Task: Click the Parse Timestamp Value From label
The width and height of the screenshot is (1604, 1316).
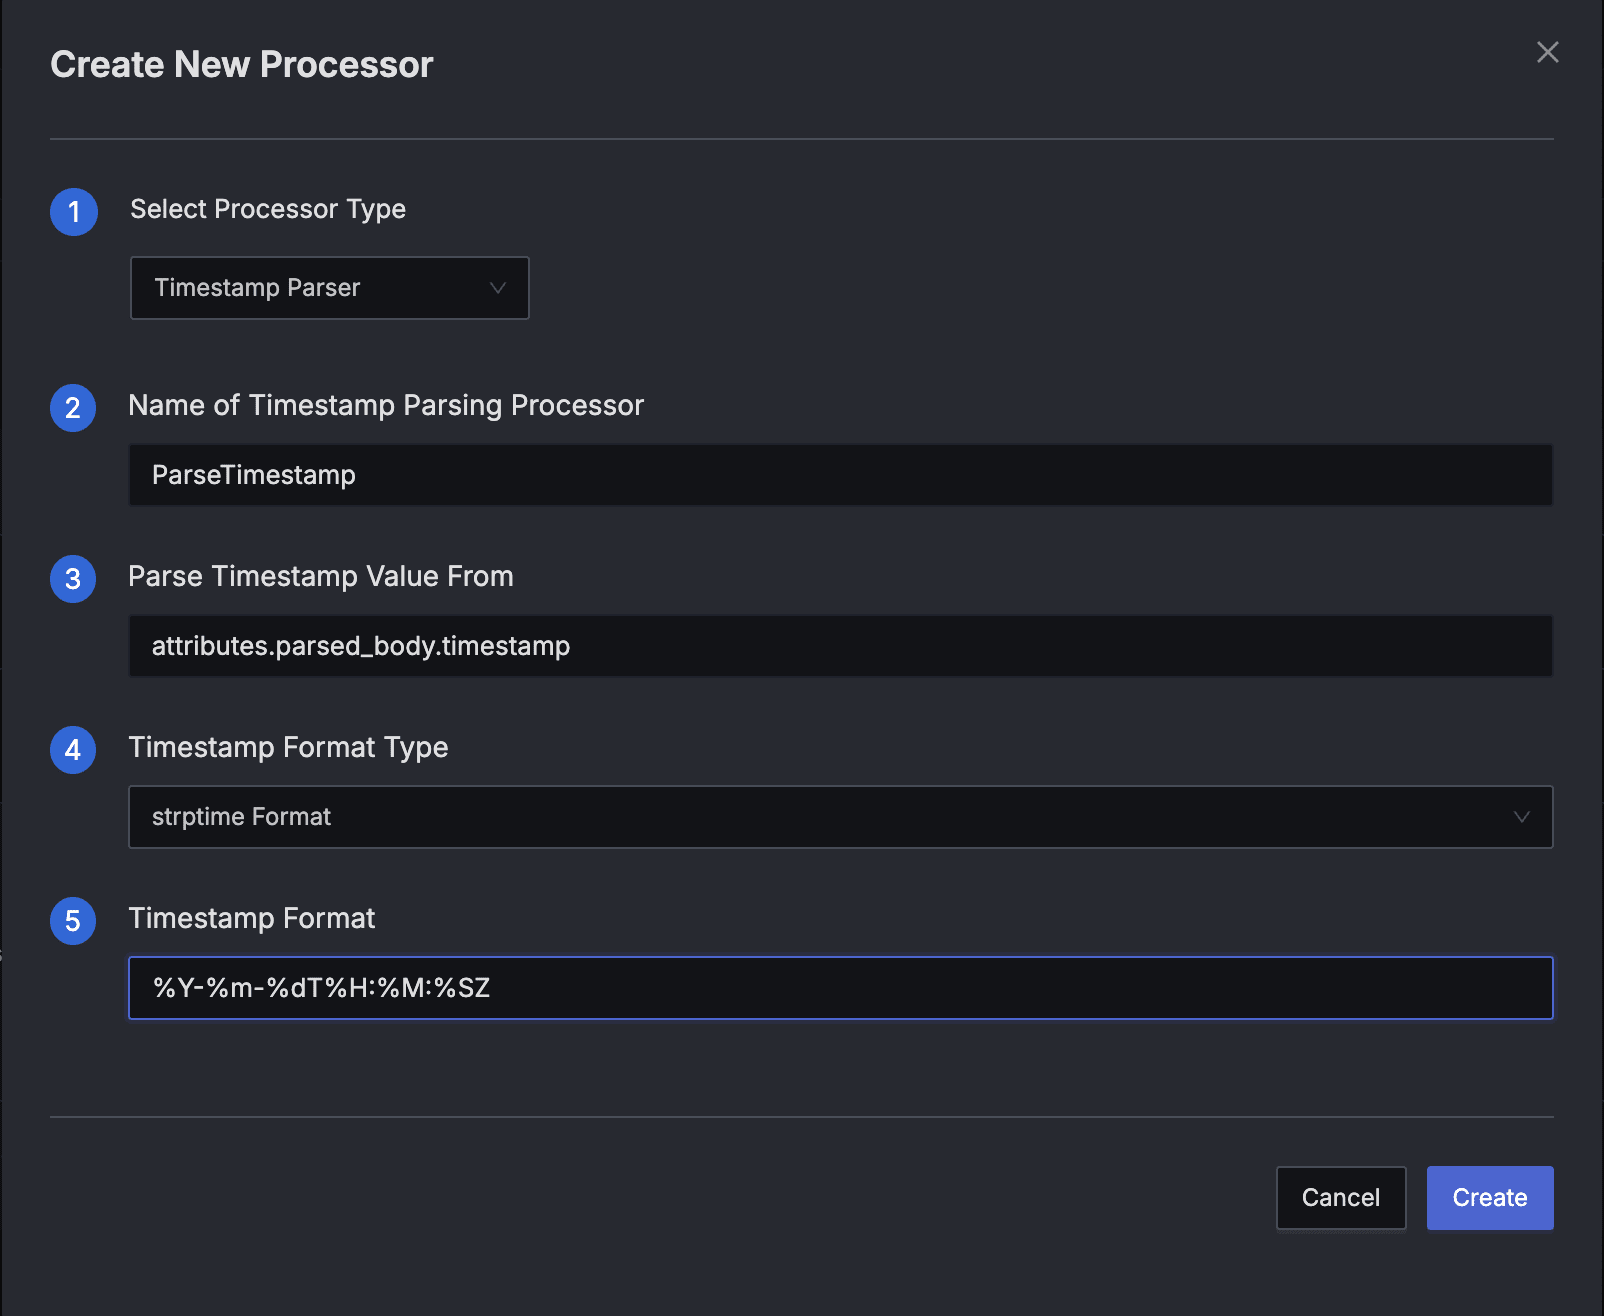Action: click(x=320, y=576)
